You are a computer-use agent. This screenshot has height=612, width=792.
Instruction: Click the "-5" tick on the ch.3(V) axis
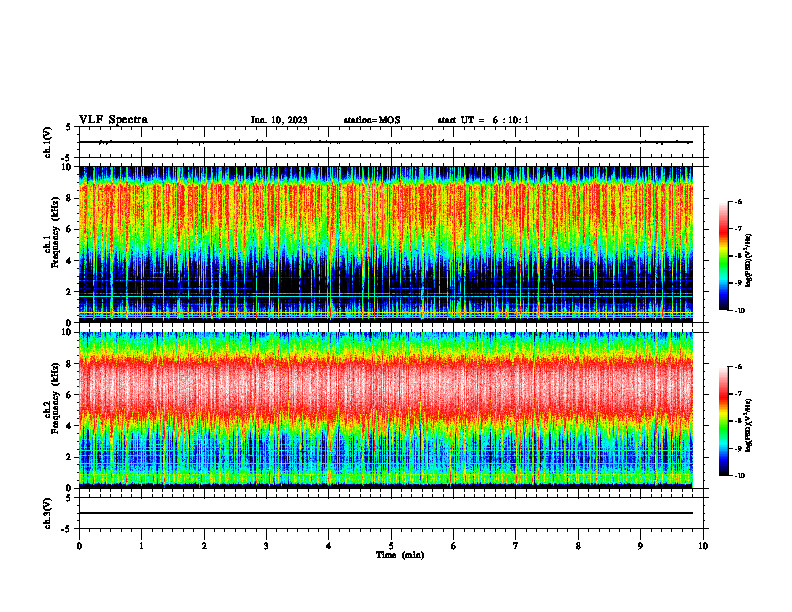tap(67, 529)
